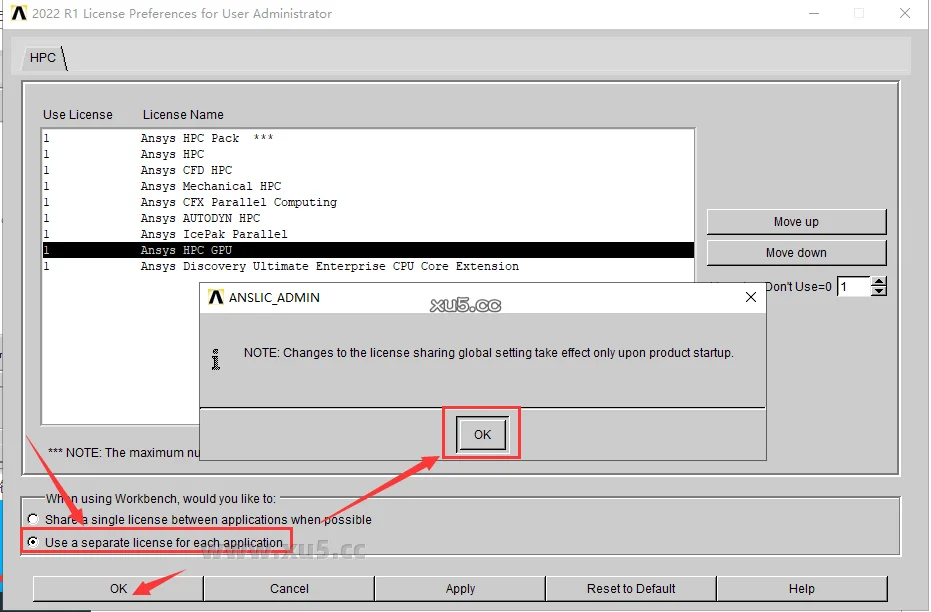Open Help for License Preferences

click(x=801, y=589)
